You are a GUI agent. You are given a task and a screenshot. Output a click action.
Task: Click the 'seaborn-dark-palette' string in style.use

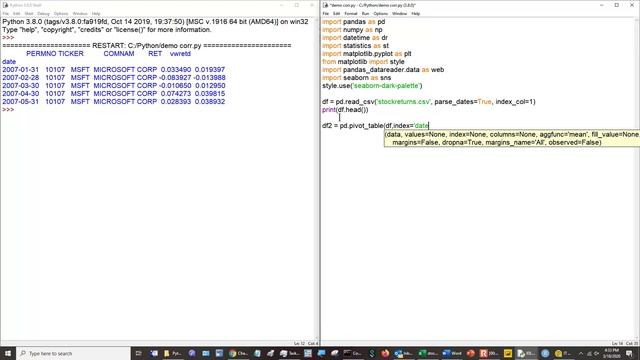(387, 86)
